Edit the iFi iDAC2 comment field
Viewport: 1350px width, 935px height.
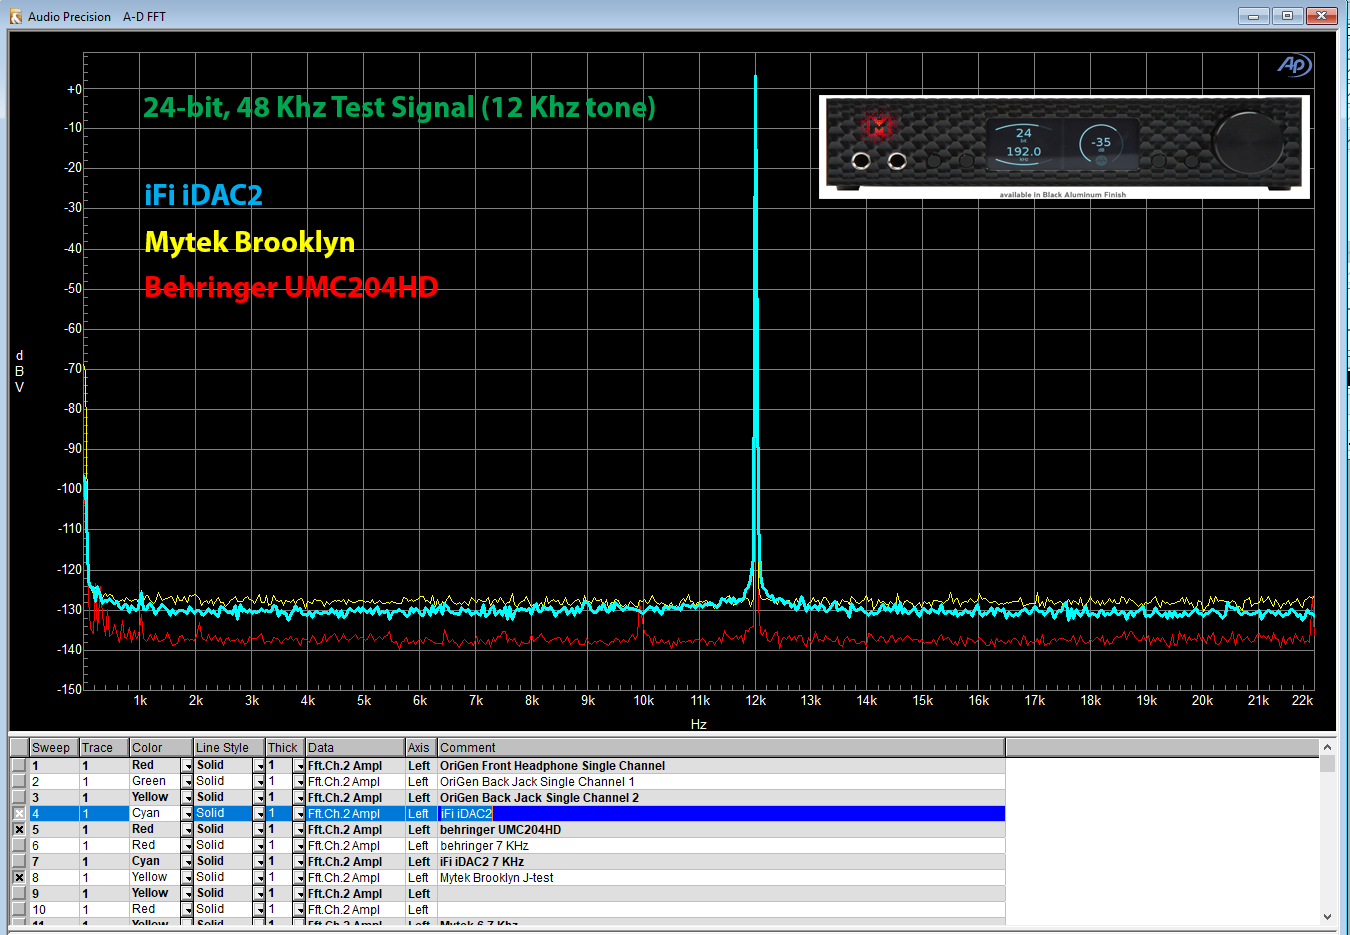point(721,814)
